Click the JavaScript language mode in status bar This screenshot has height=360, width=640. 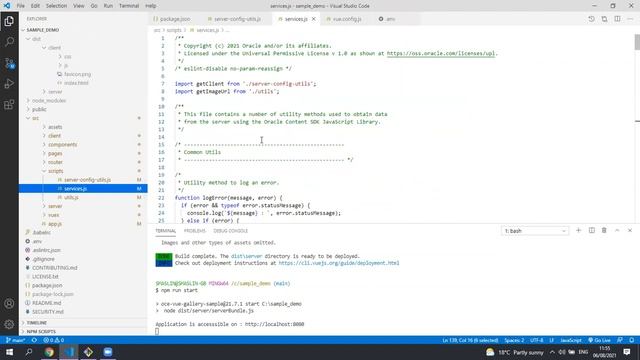[x=571, y=340]
